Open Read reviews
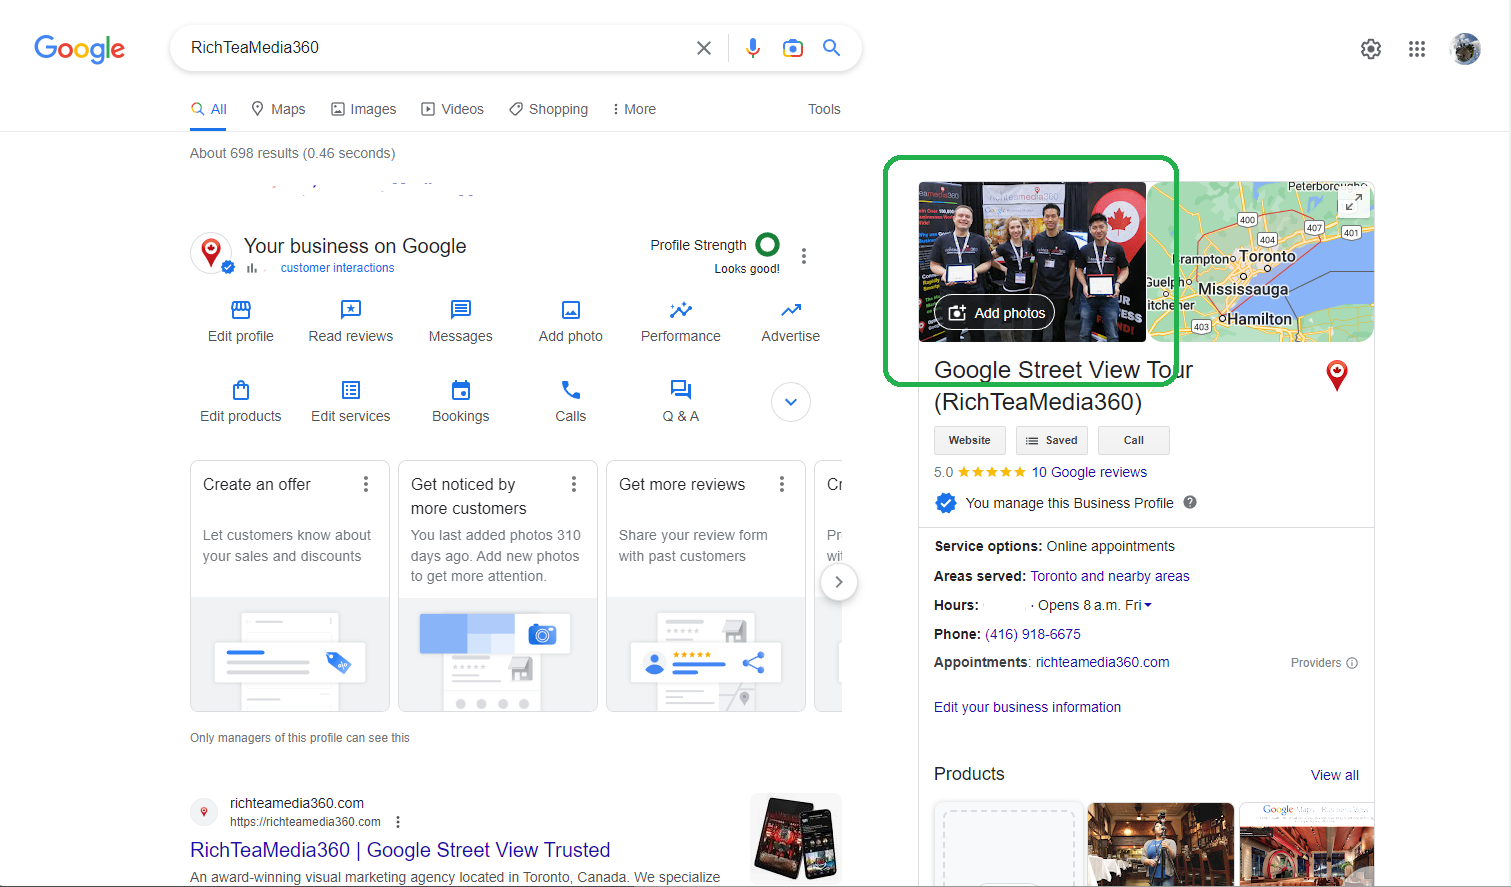The image size is (1511, 887). 351,322
